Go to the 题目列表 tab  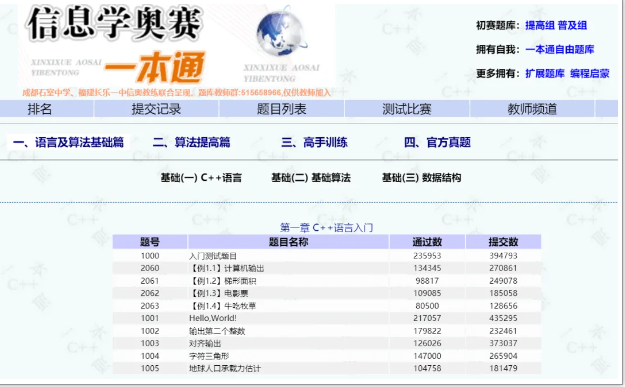click(281, 109)
